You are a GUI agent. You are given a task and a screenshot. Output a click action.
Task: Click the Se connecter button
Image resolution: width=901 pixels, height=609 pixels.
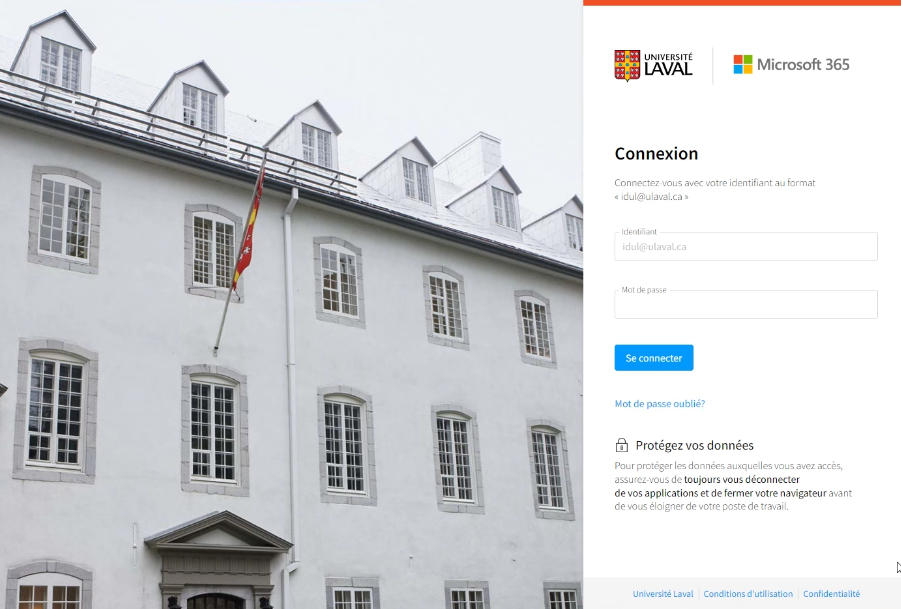[653, 358]
